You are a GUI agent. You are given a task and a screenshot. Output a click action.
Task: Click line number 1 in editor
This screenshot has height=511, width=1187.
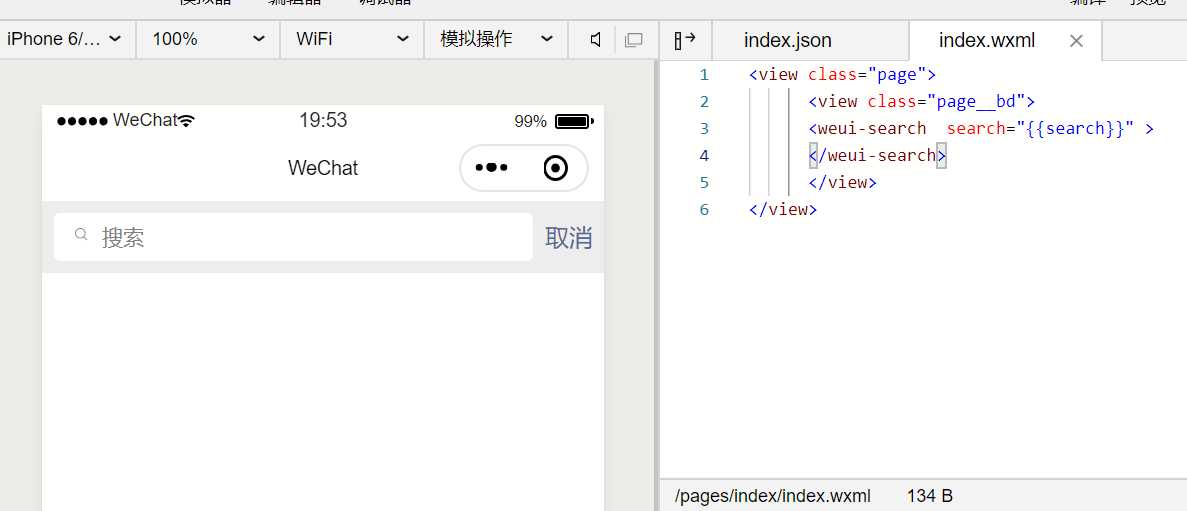coord(704,75)
